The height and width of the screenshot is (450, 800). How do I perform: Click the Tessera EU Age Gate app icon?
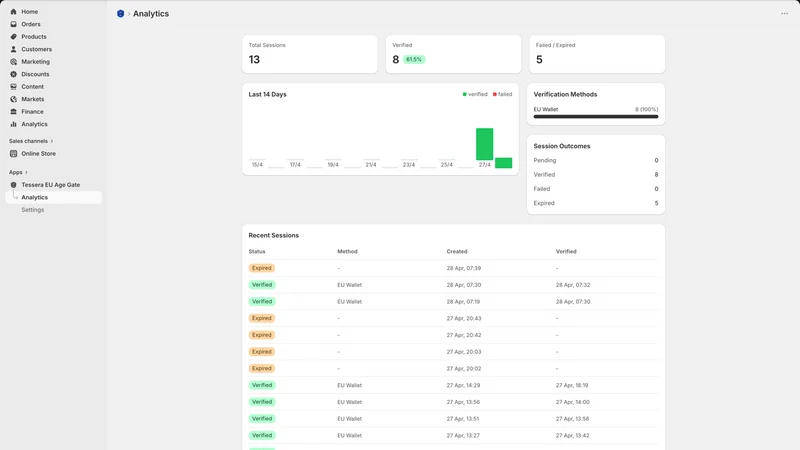pyautogui.click(x=13, y=185)
